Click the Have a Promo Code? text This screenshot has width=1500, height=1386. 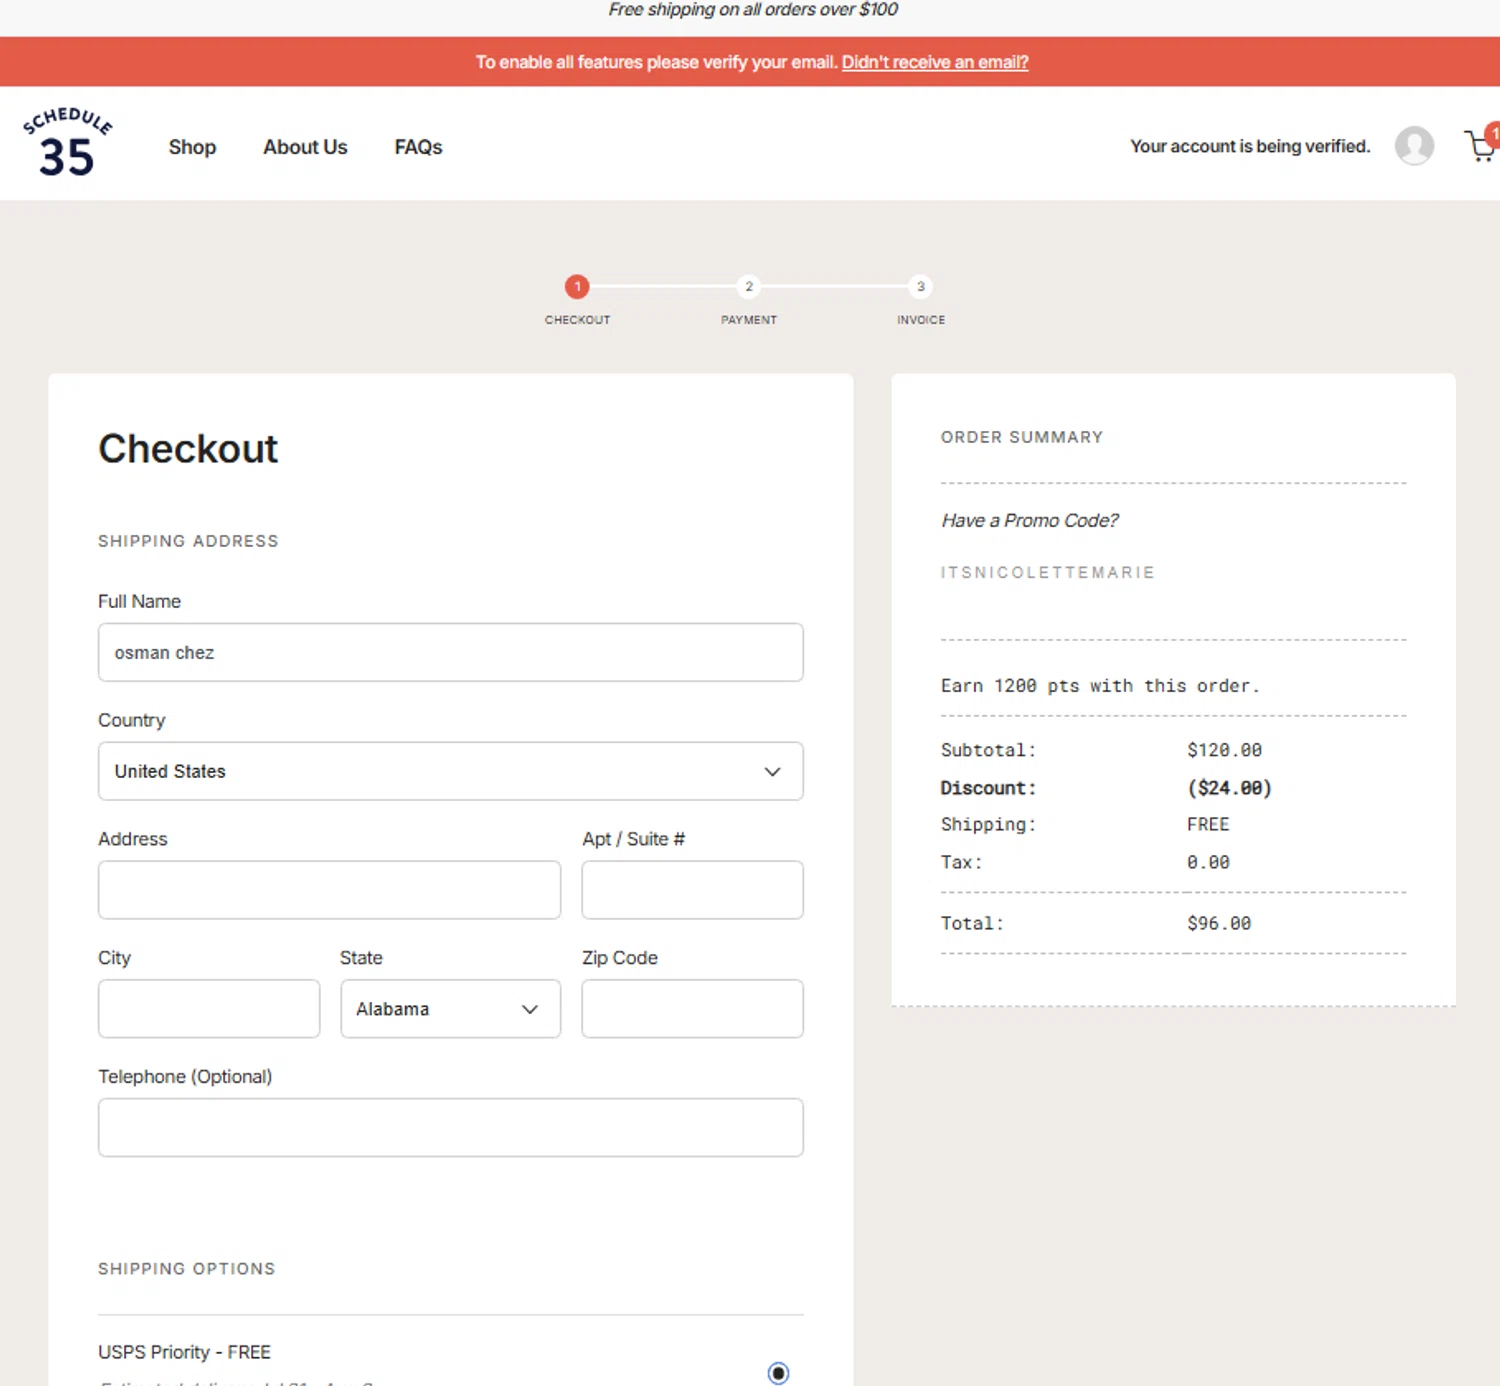pos(1029,521)
